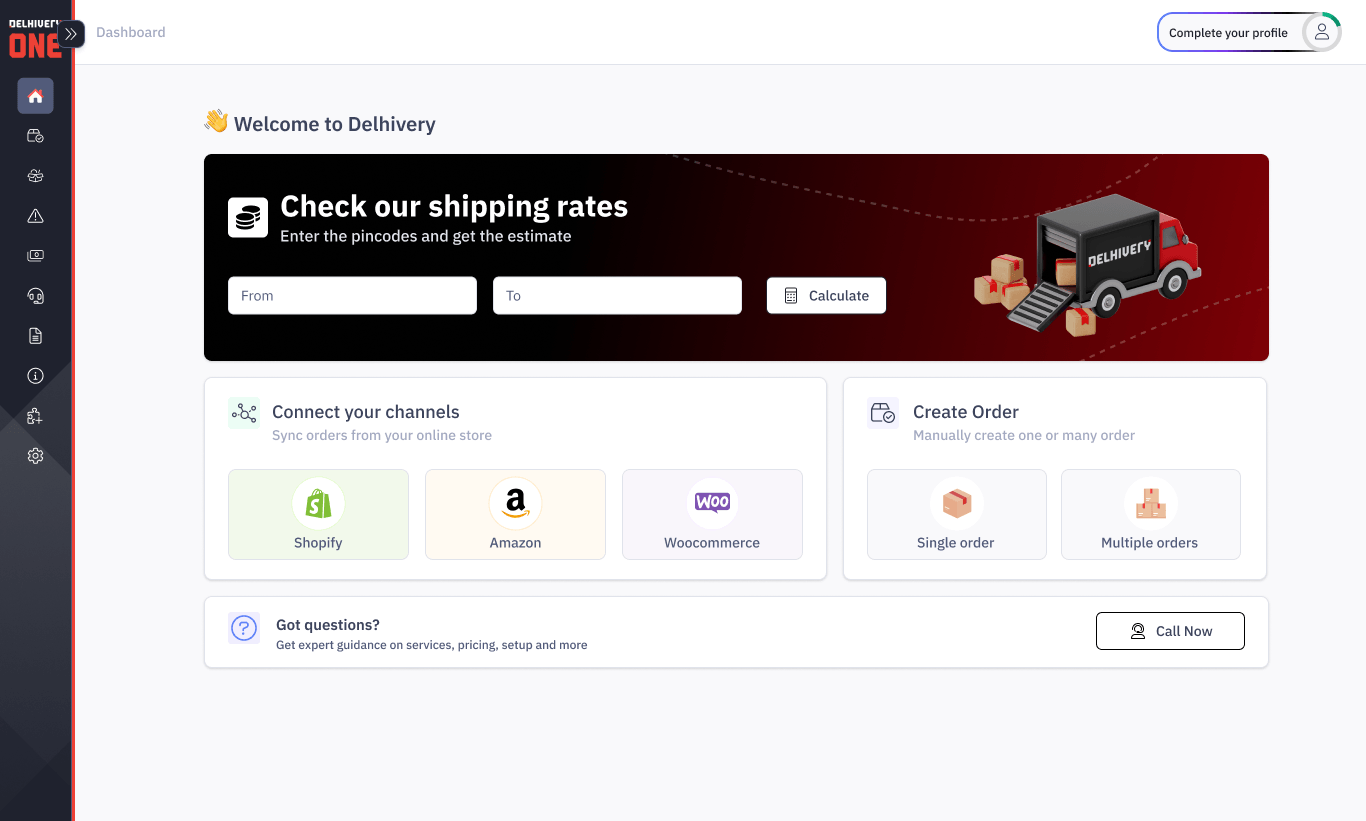Select the Amazon channel card

pyautogui.click(x=515, y=514)
